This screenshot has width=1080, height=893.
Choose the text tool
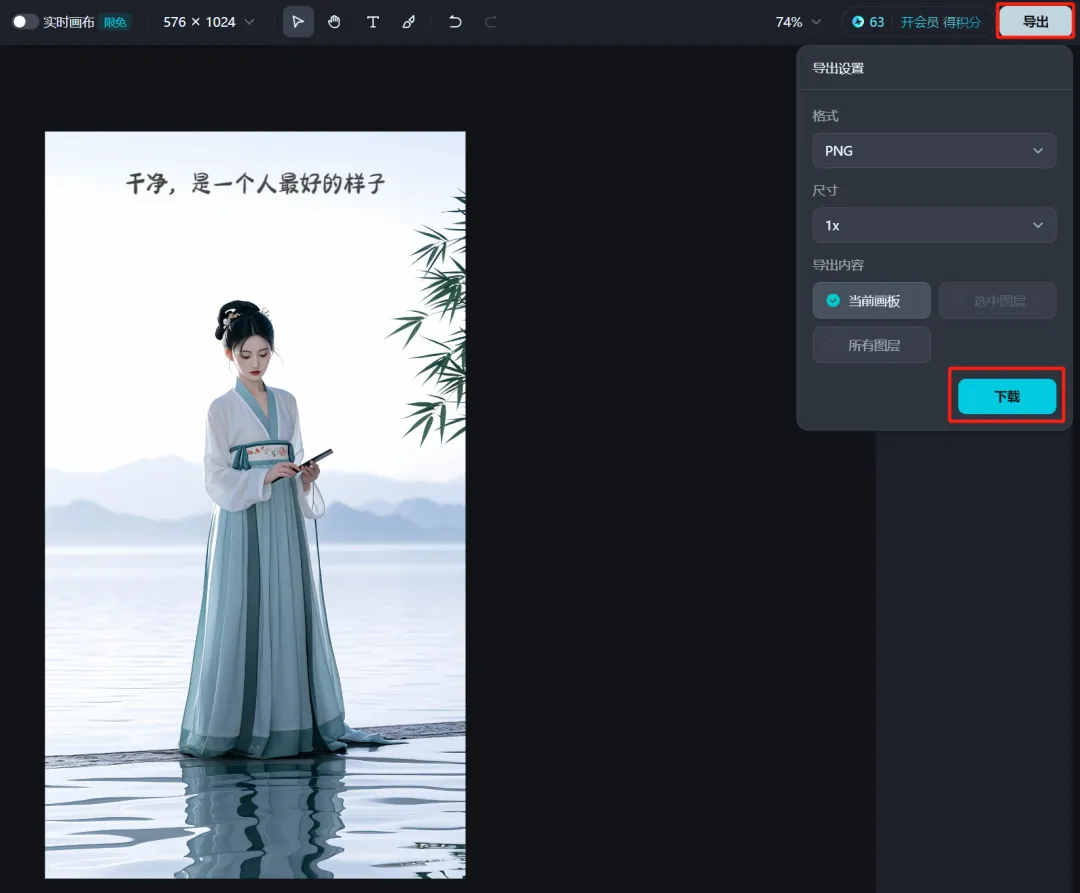tap(373, 22)
